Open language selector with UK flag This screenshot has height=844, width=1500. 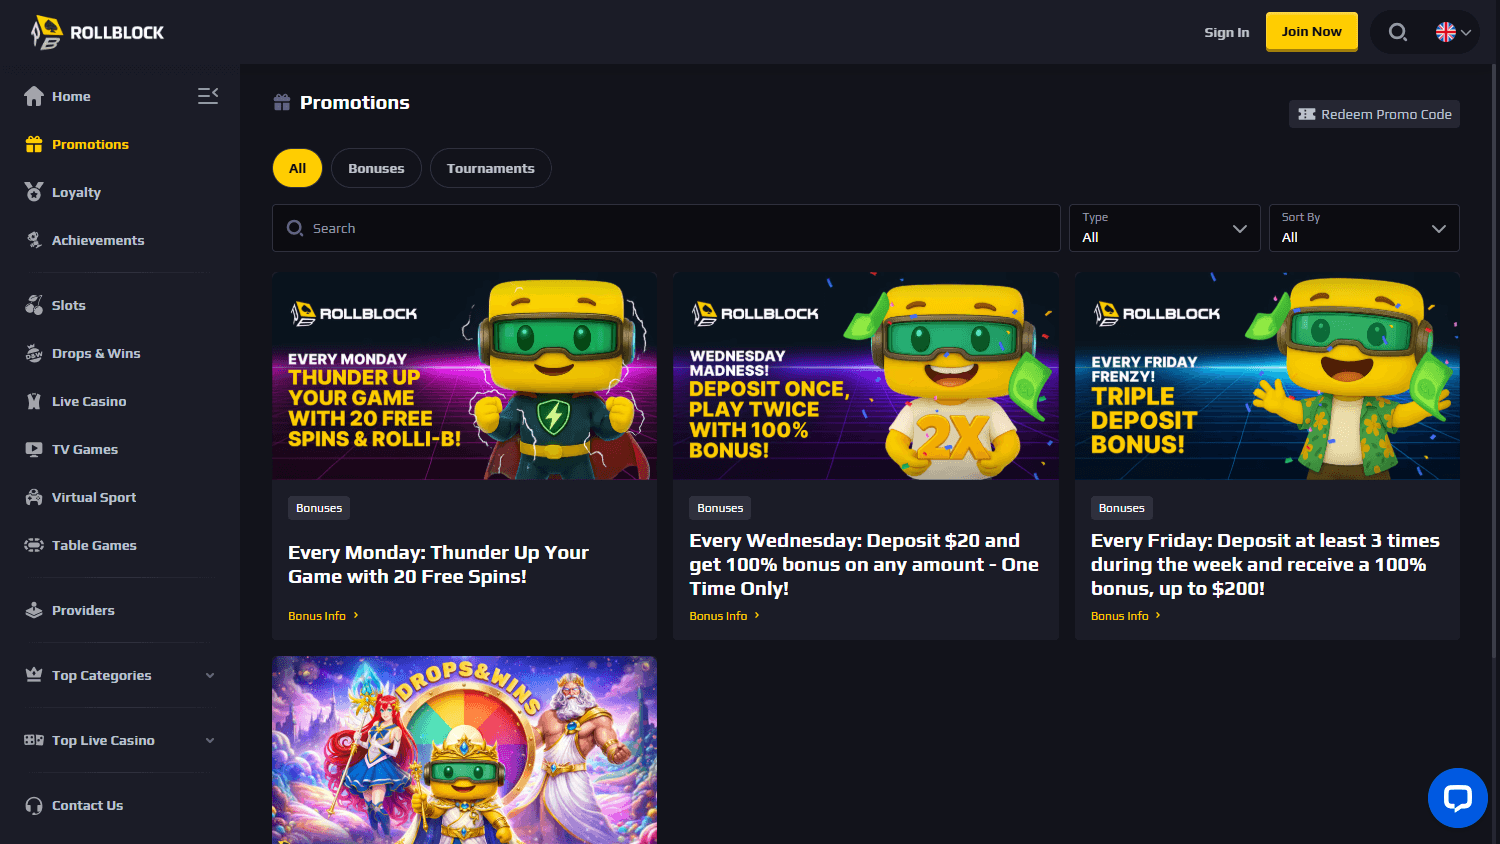pyautogui.click(x=1453, y=32)
